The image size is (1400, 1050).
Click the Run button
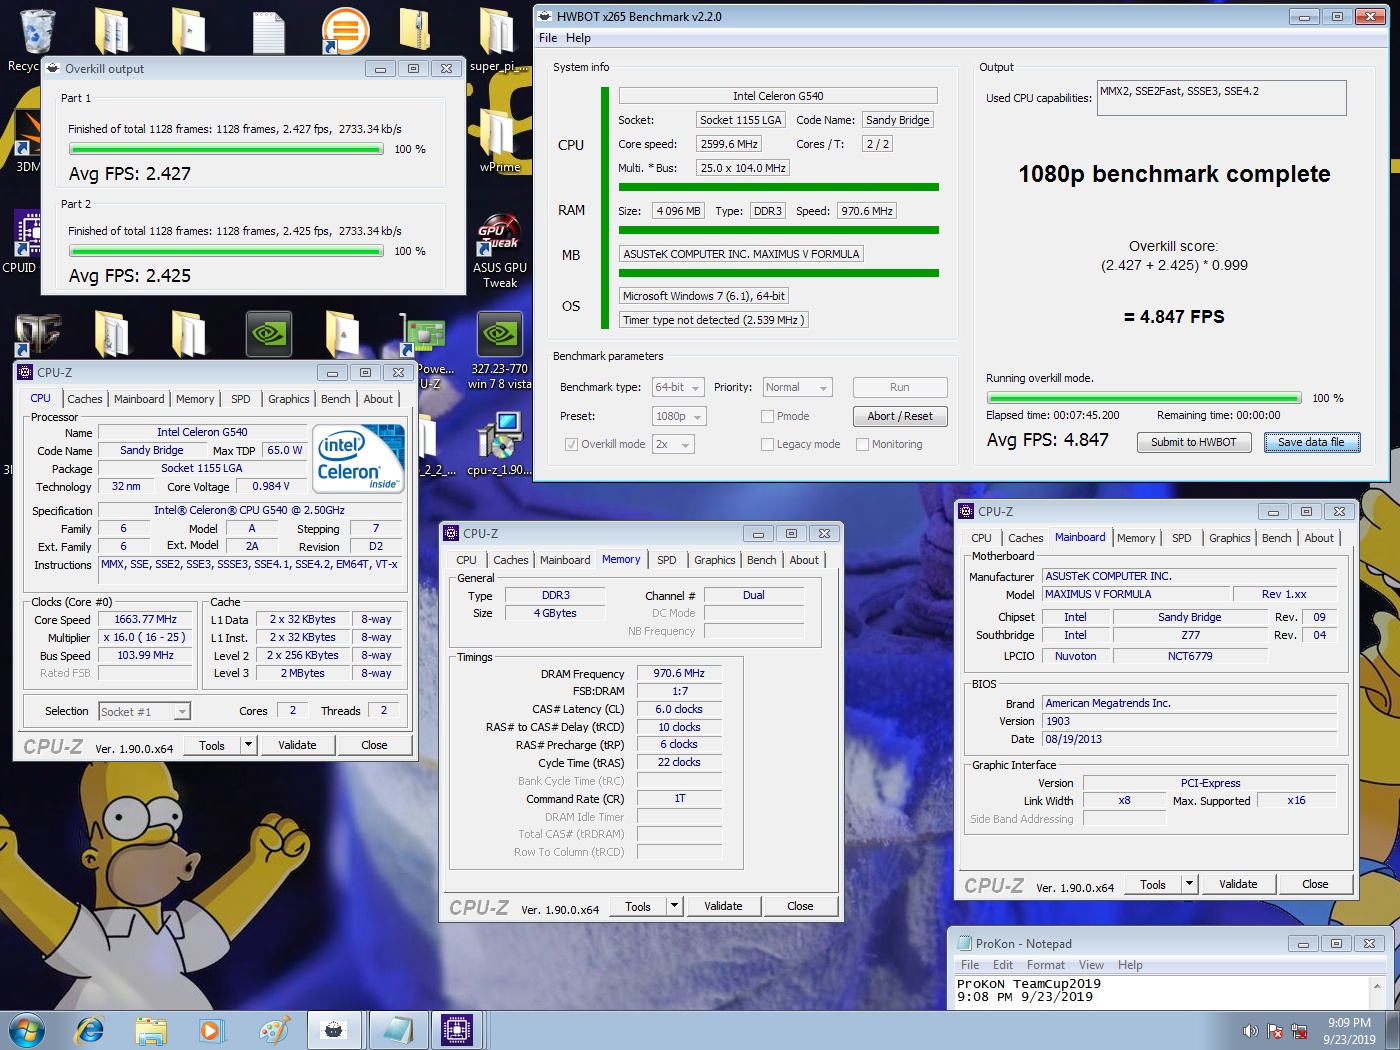point(900,387)
